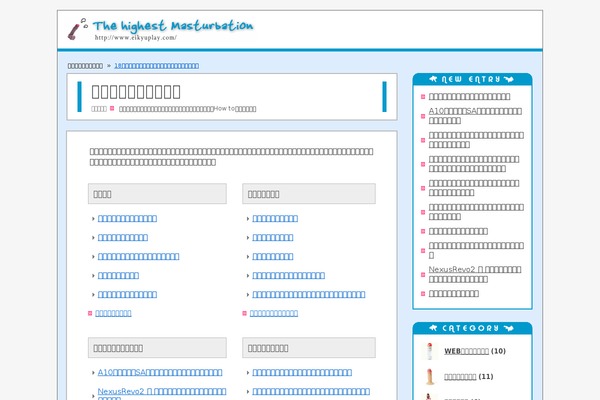Open the WEB category with count (10)
This screenshot has height=400, width=600.
466,351
